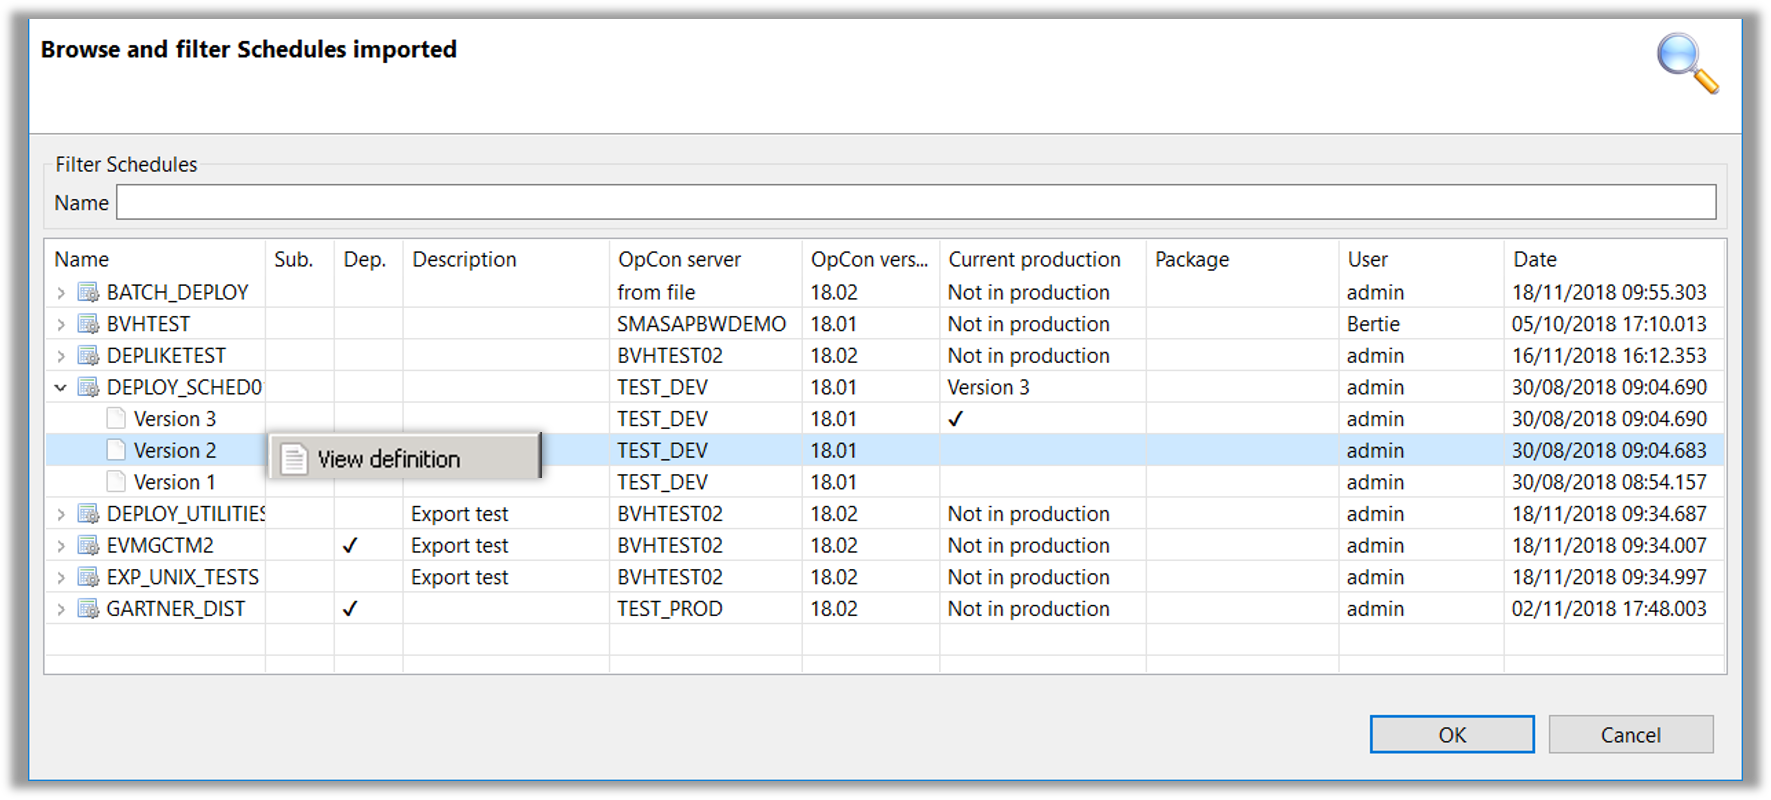Click Export test description for EVMGCTM2
This screenshot has width=1771, height=800.
coord(460,546)
